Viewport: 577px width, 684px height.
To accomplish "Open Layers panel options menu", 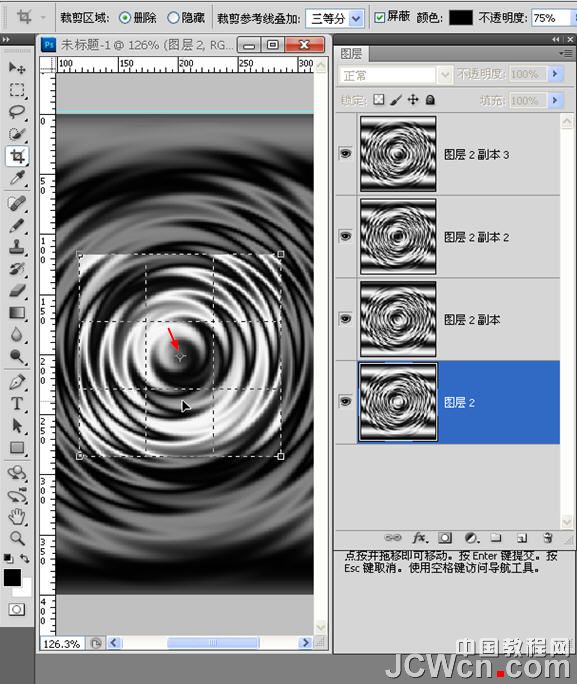I will (x=567, y=53).
